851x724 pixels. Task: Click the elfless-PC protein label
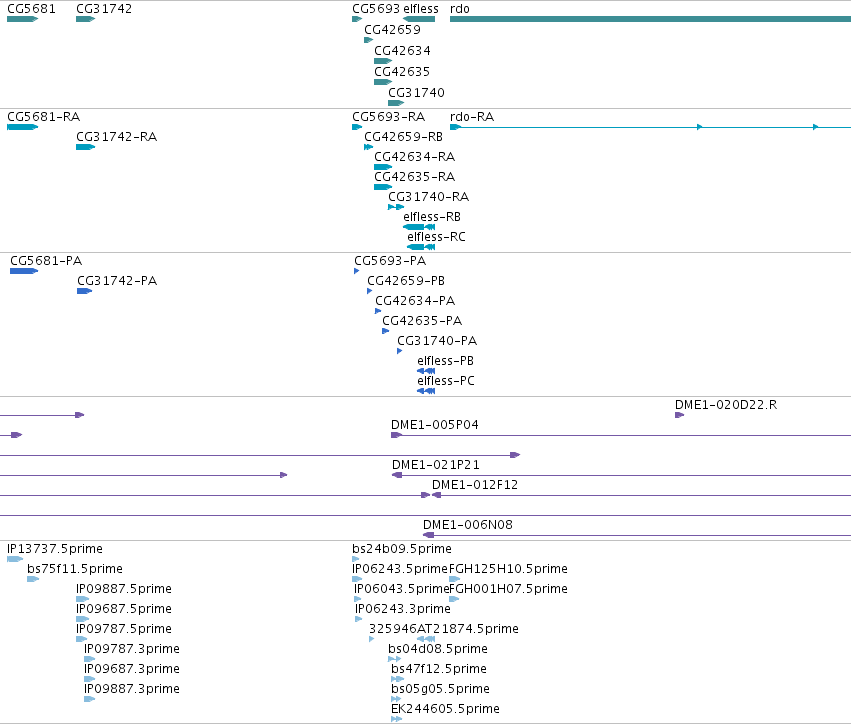point(446,382)
